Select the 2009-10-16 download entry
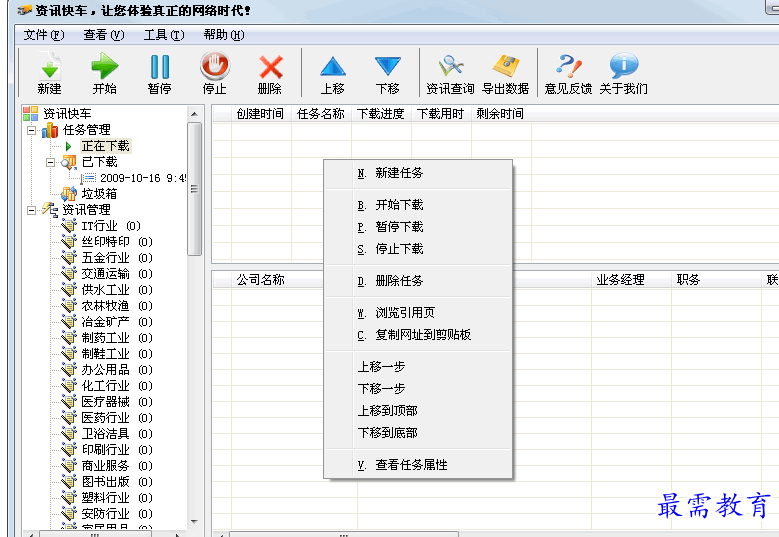The width and height of the screenshot is (779, 537). 143,178
